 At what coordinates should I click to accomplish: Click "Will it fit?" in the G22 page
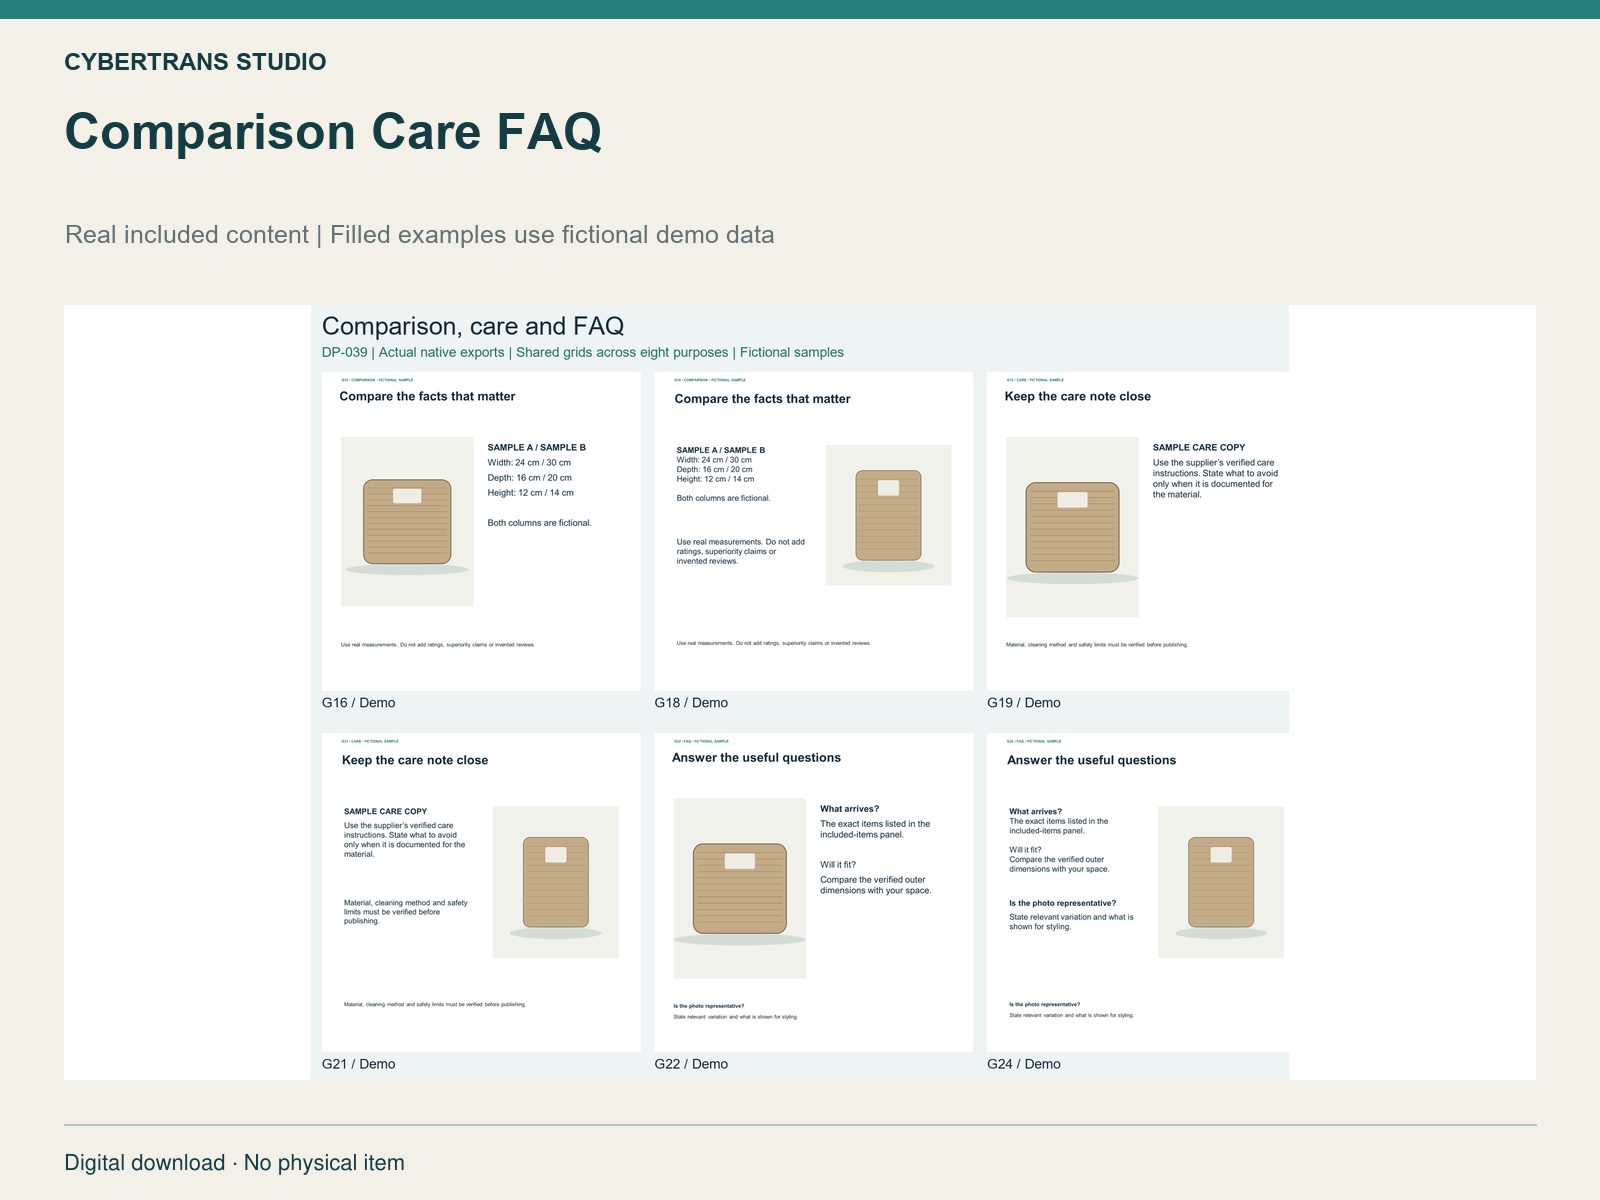pyautogui.click(x=838, y=865)
